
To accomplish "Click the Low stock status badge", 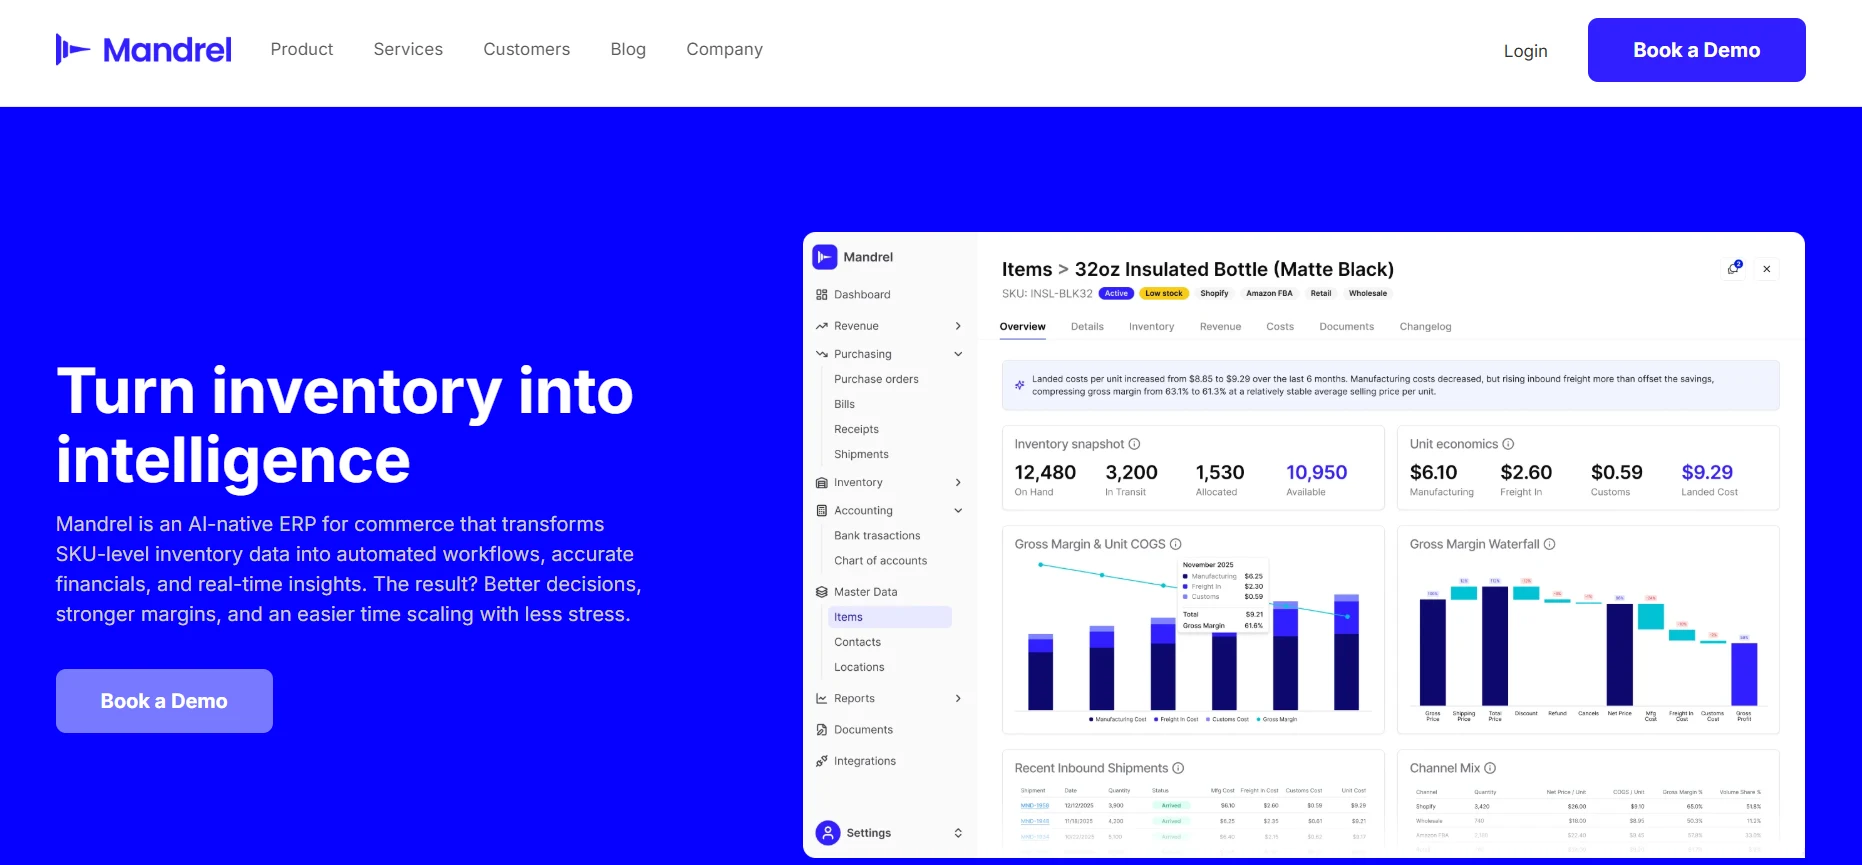I will point(1164,294).
